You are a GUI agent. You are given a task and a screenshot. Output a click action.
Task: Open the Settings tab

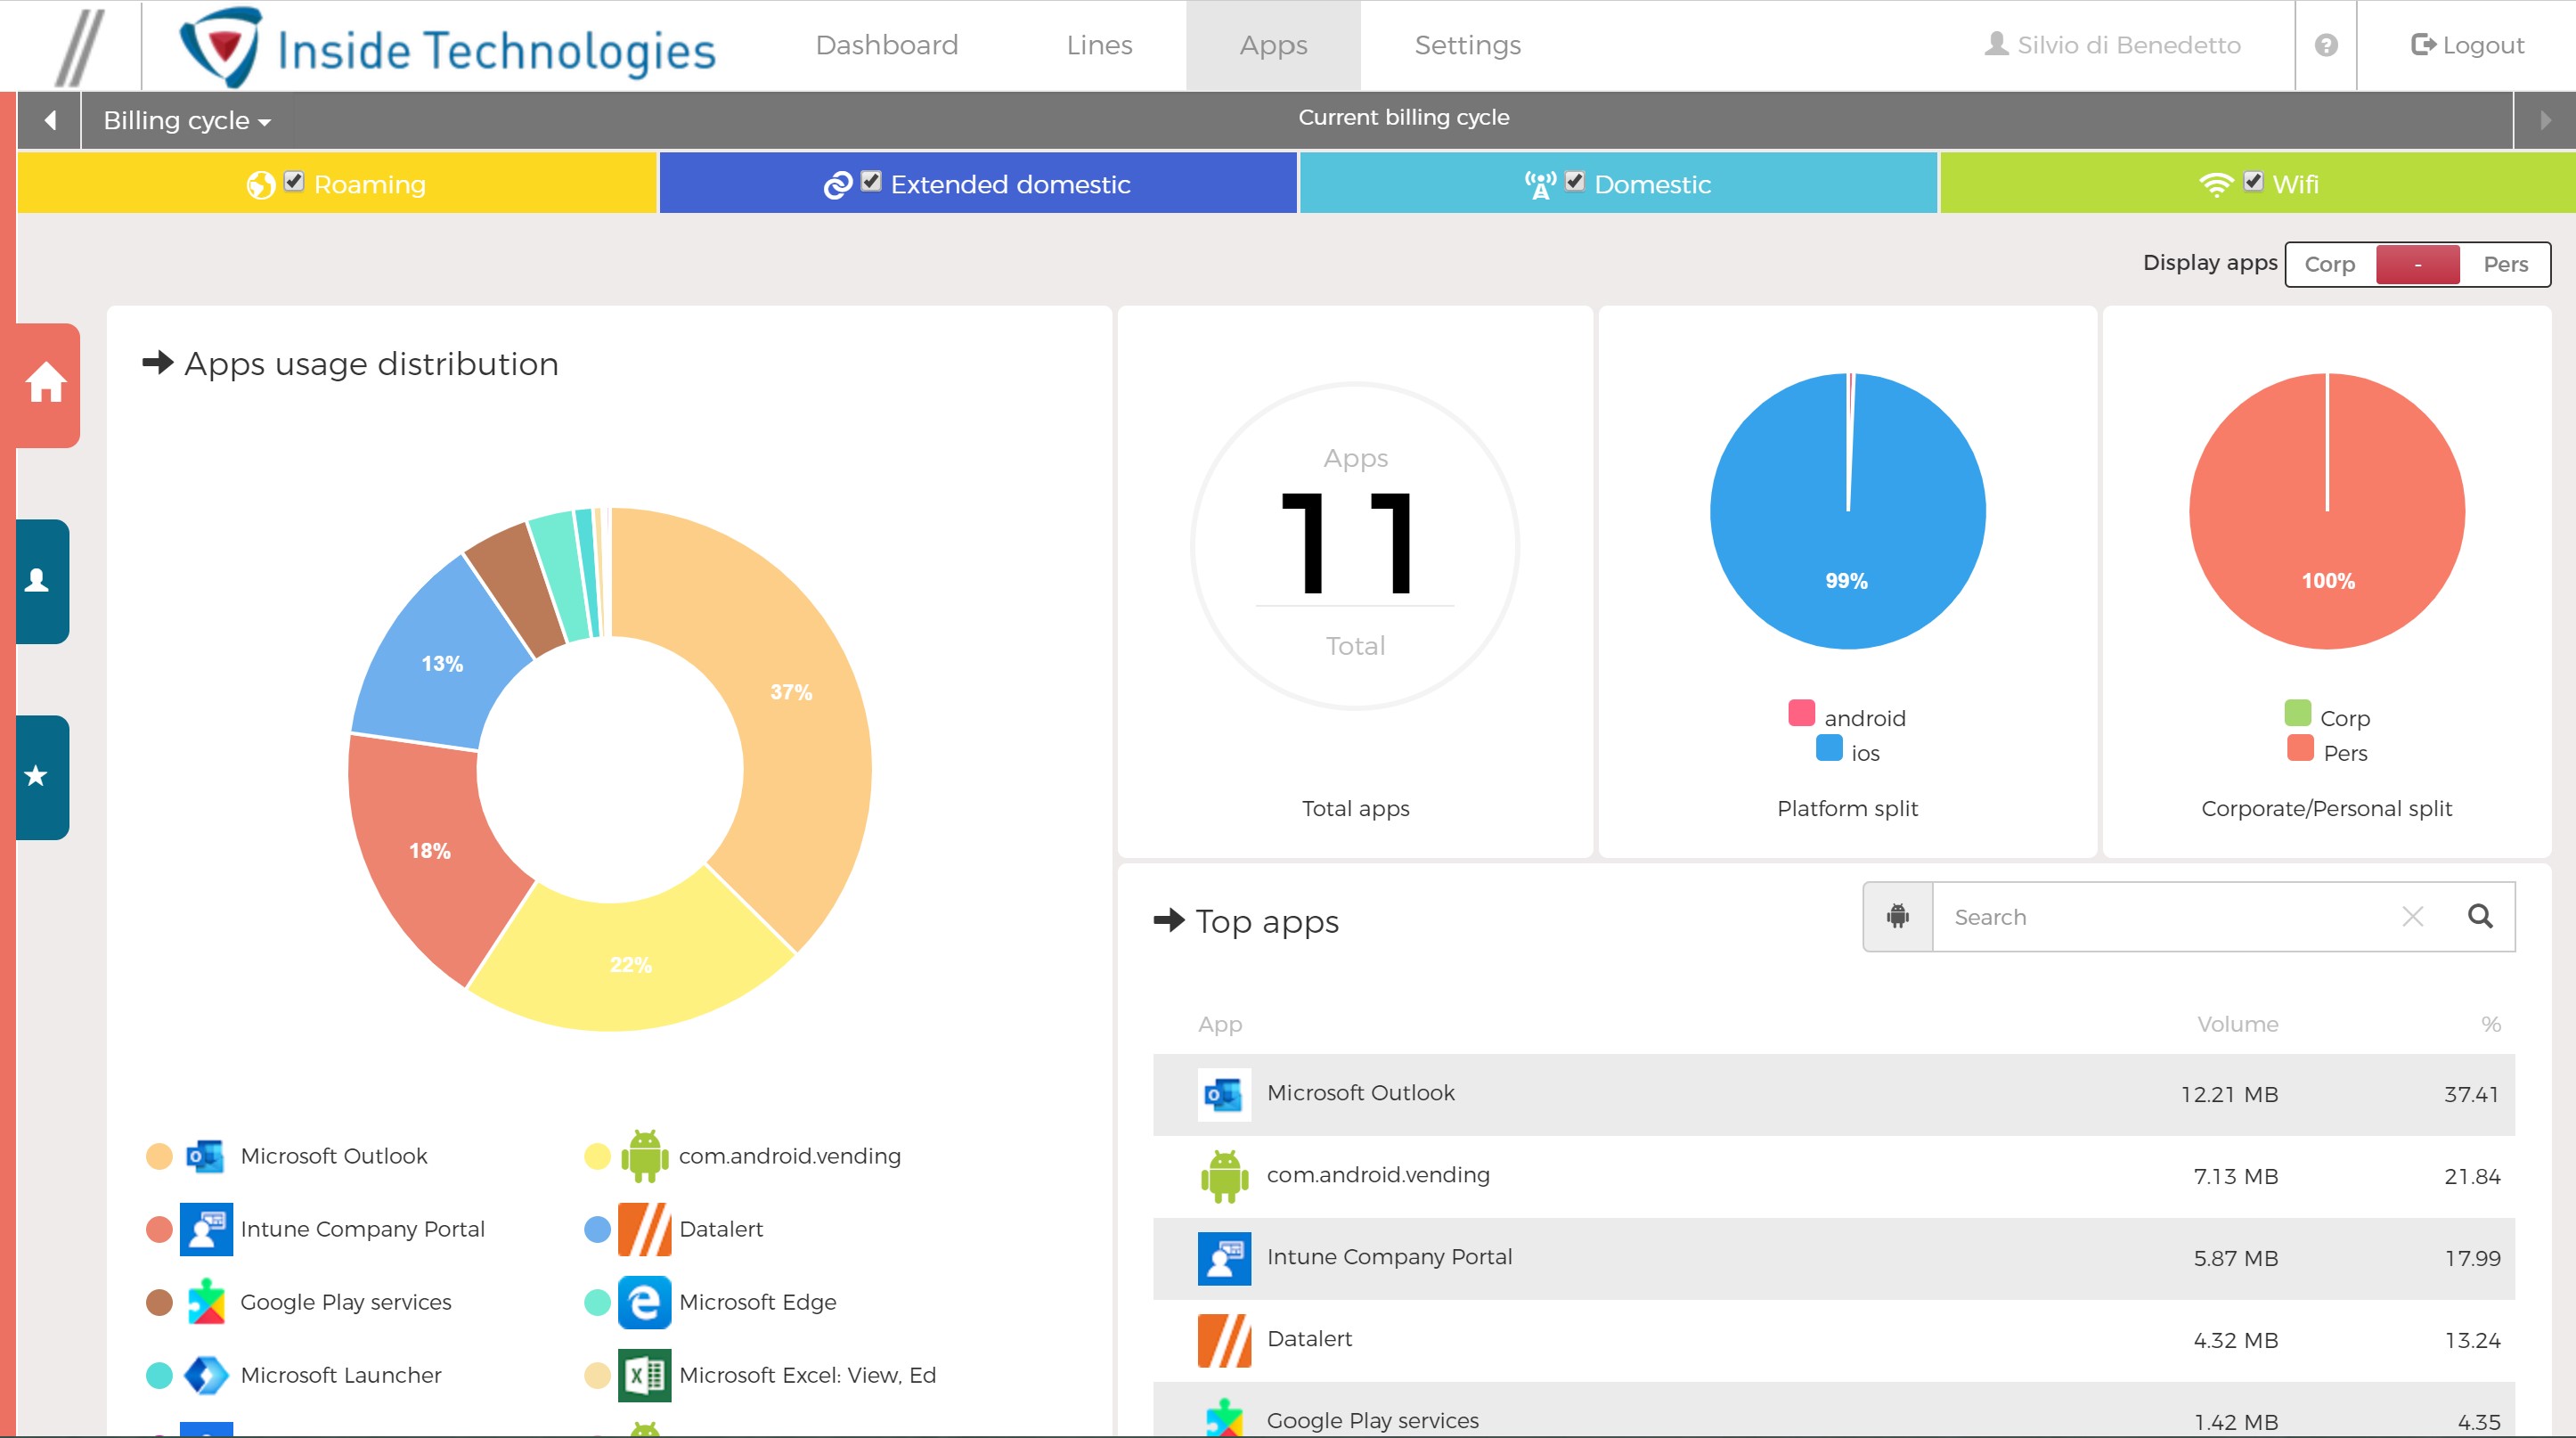pos(1467,45)
